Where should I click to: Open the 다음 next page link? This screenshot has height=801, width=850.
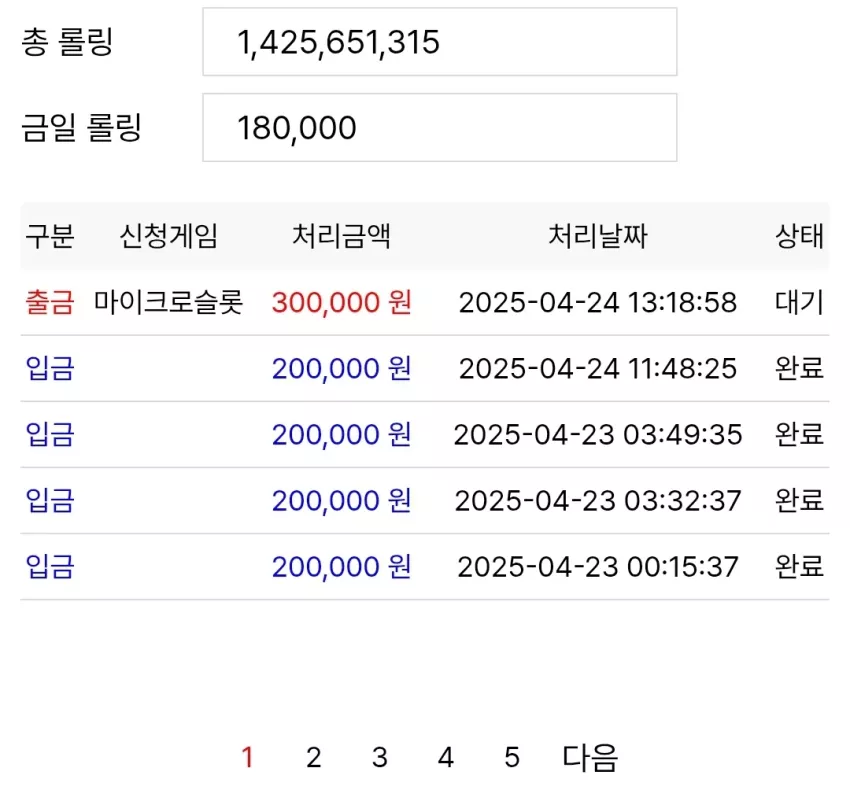pyautogui.click(x=590, y=758)
